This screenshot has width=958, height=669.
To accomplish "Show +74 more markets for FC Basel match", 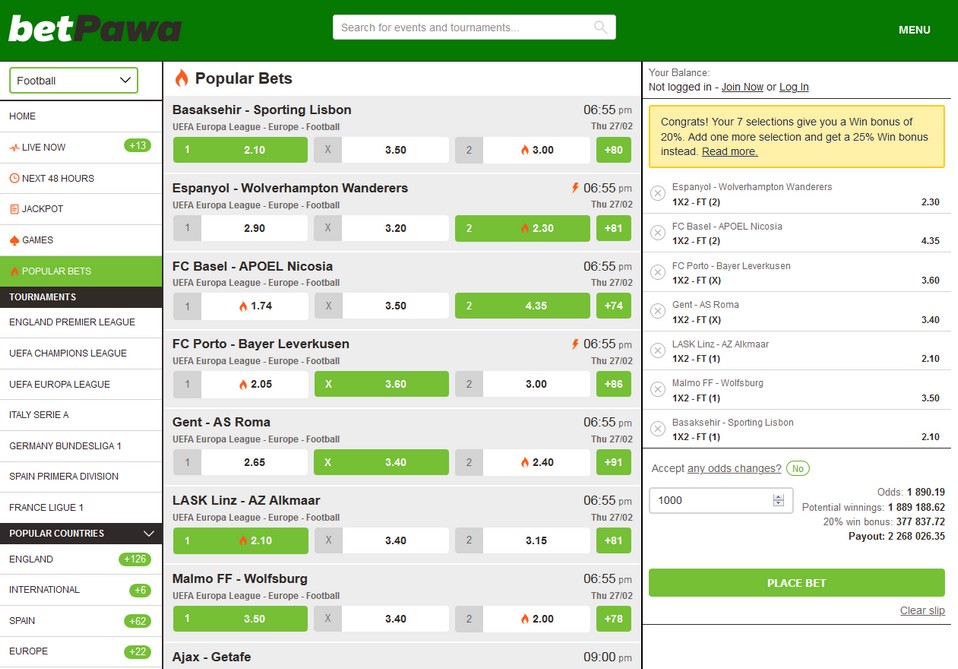I will click(613, 305).
